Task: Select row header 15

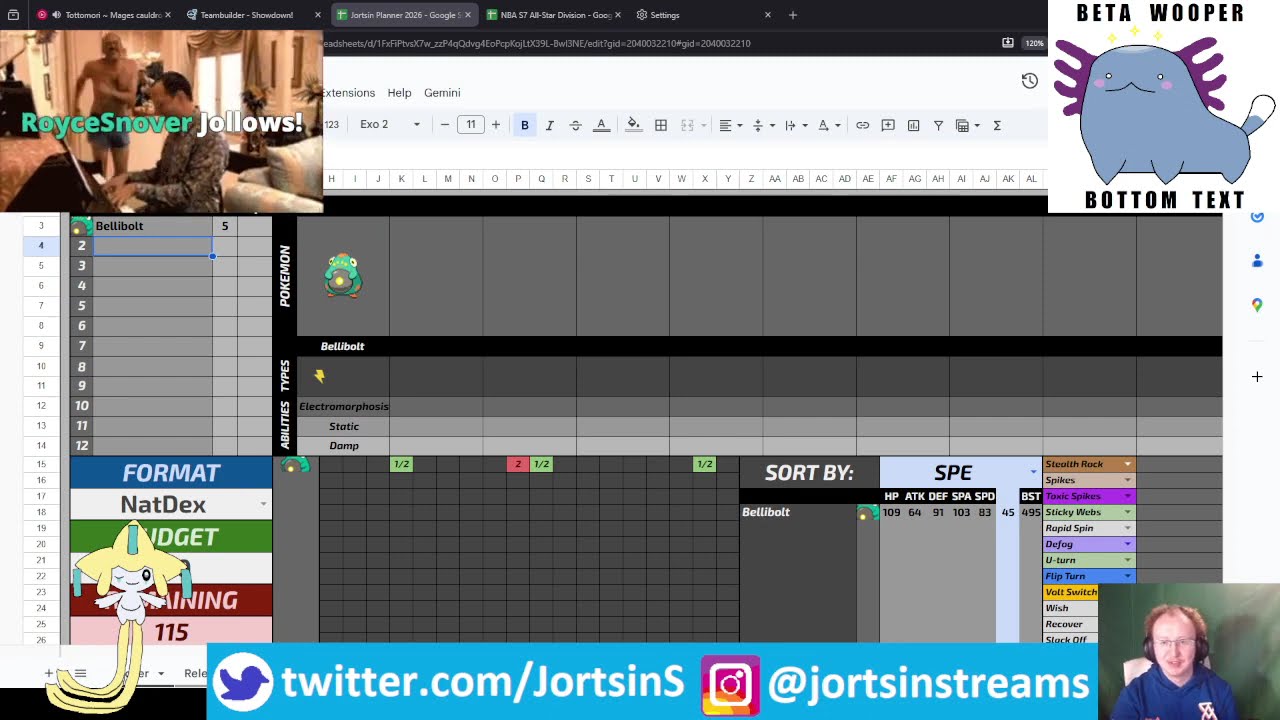Action: (x=41, y=464)
